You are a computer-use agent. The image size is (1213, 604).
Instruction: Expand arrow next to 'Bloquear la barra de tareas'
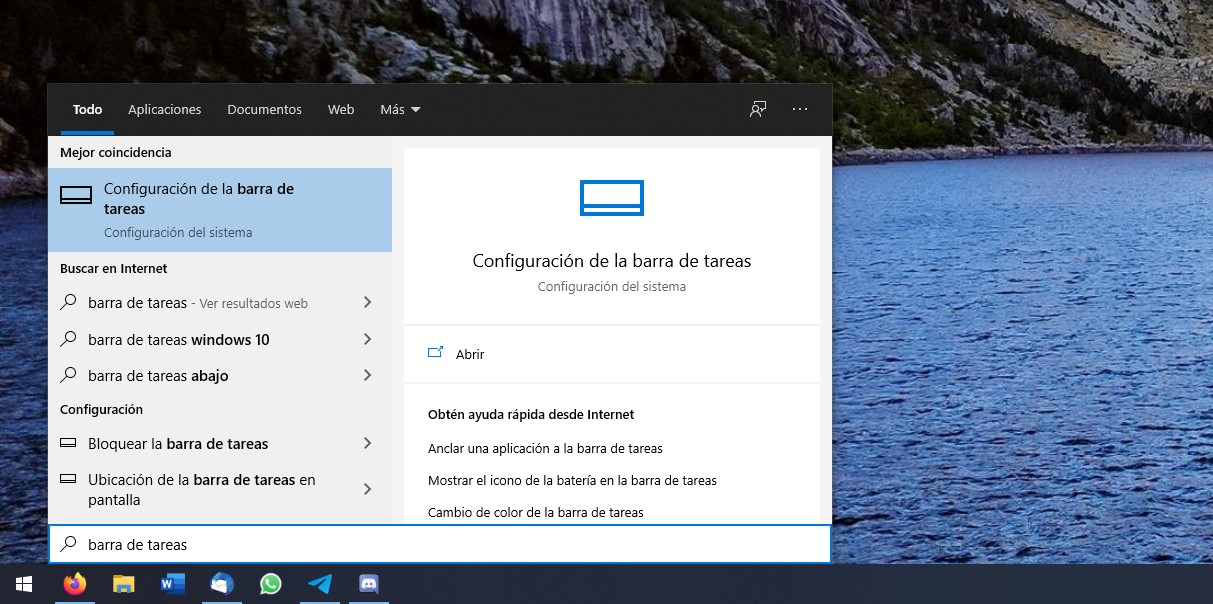coord(367,443)
